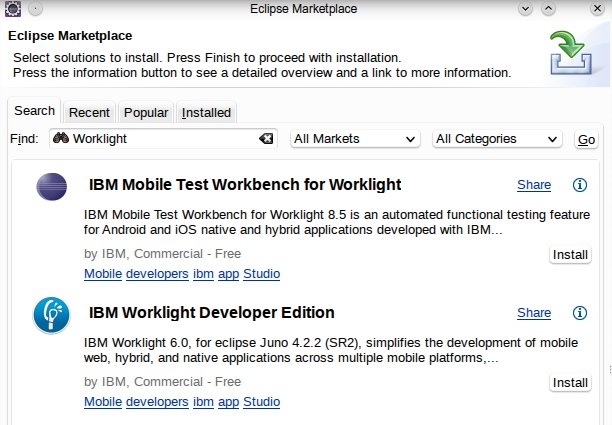Click the IBM Mobile Test Workbench logo

(x=52, y=187)
